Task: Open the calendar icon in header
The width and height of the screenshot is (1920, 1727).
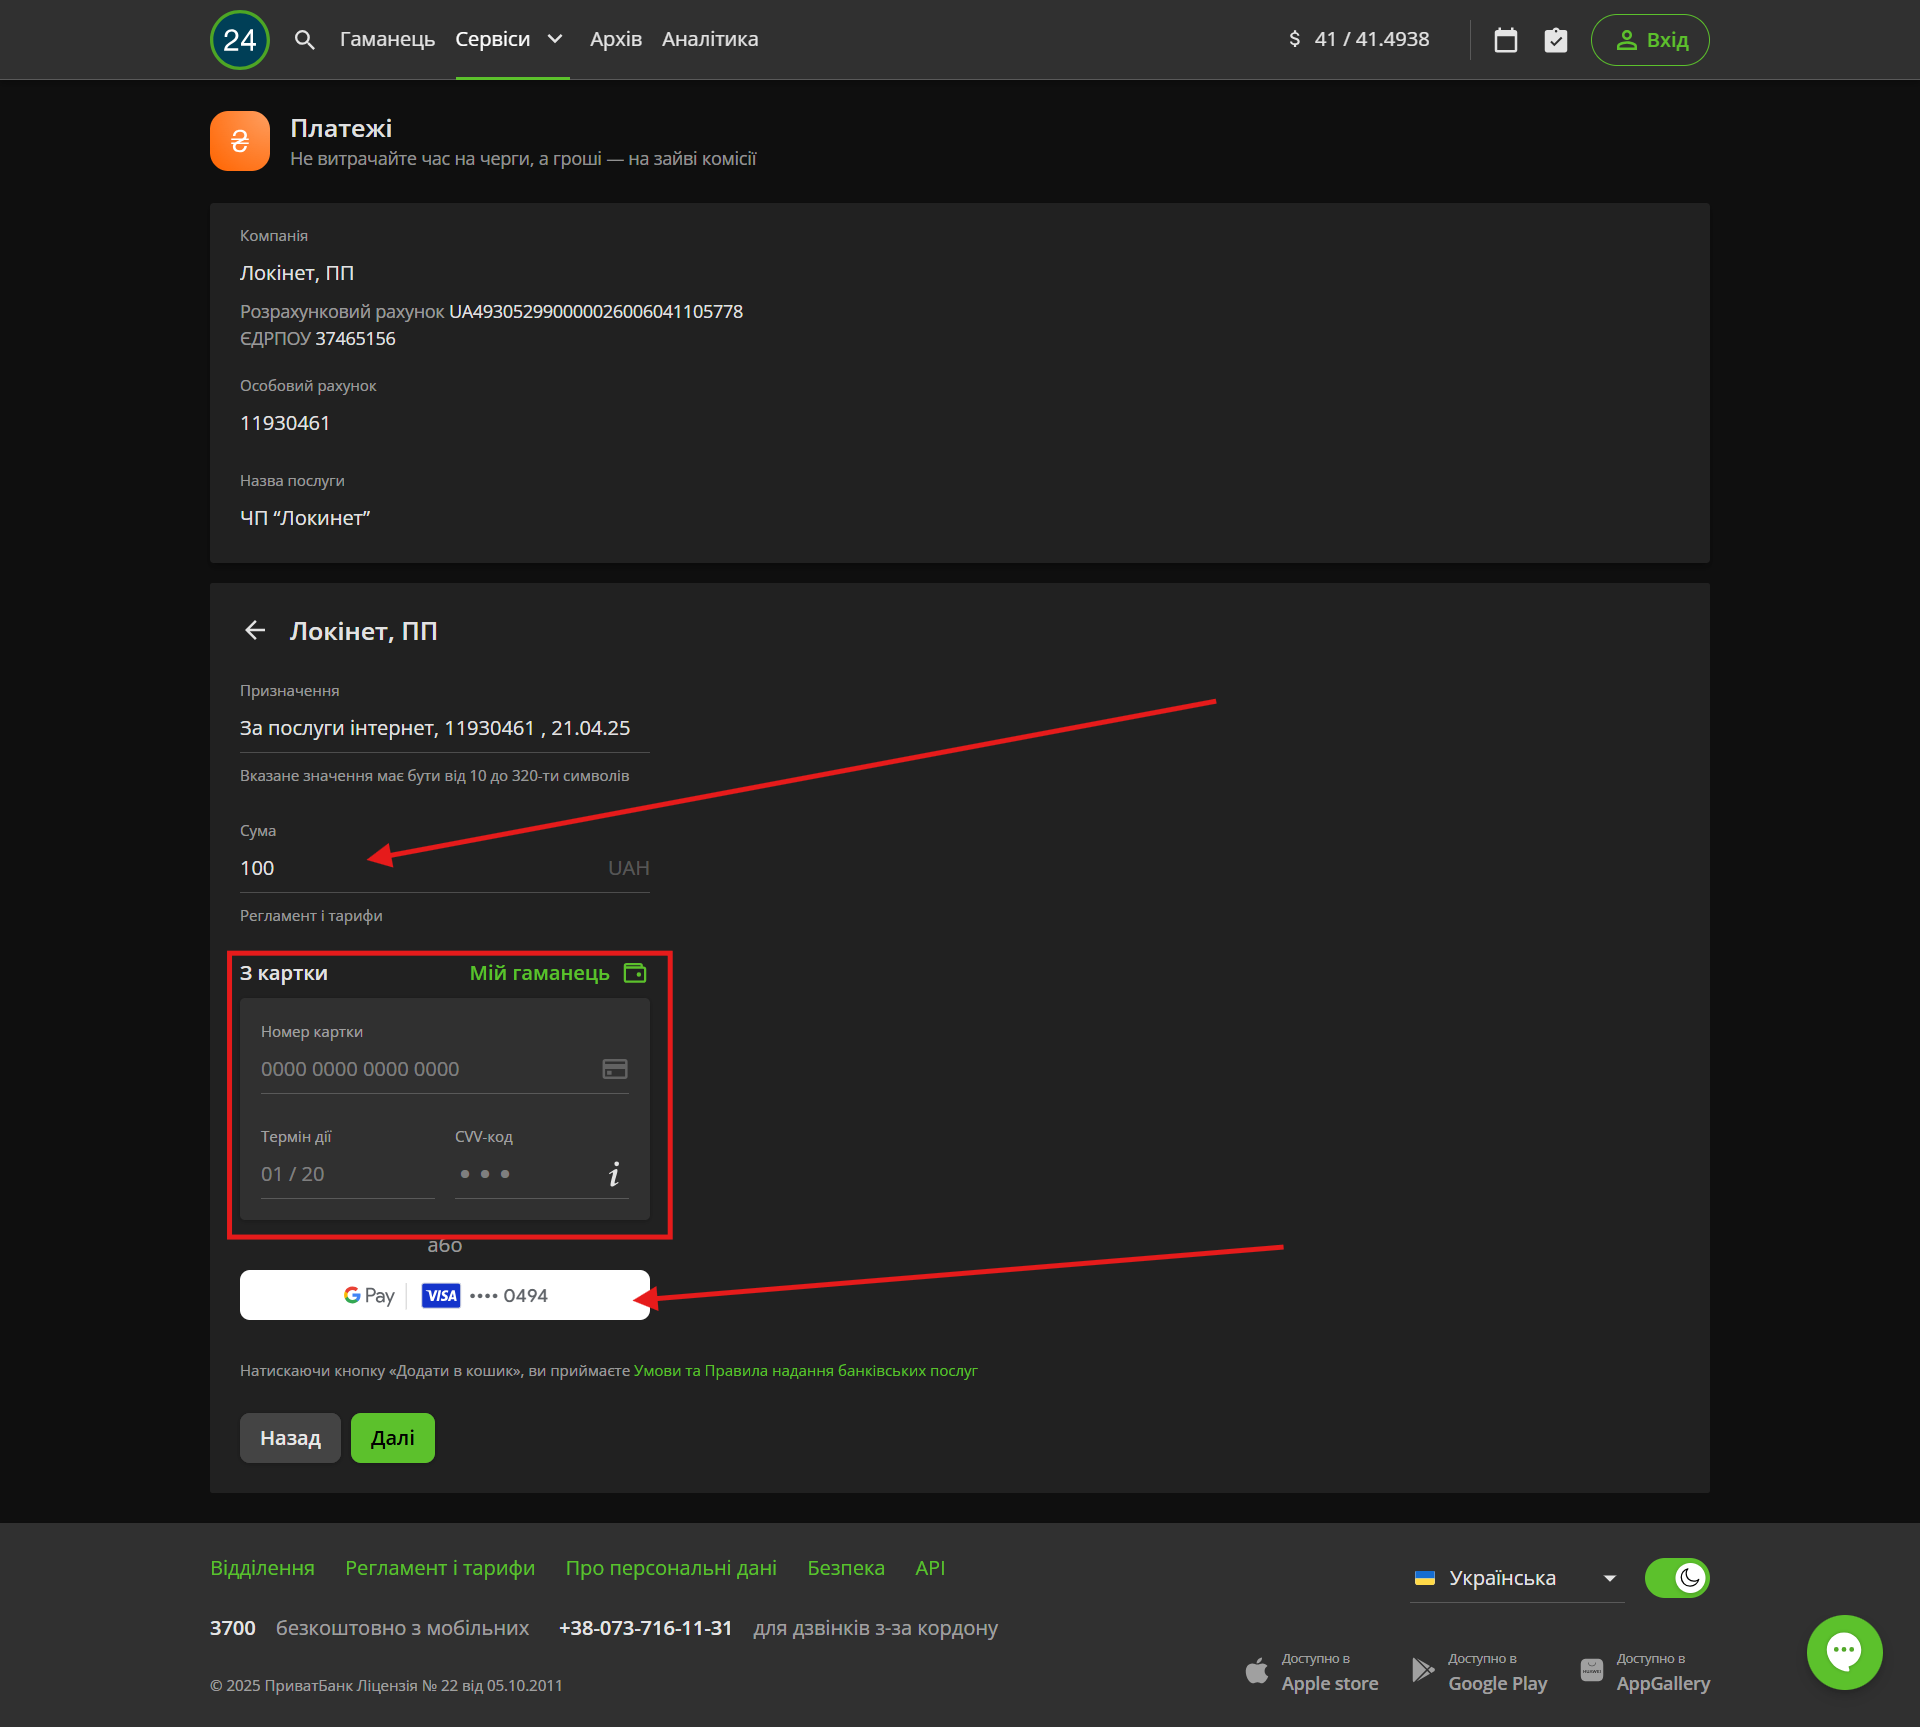Action: click(1505, 40)
